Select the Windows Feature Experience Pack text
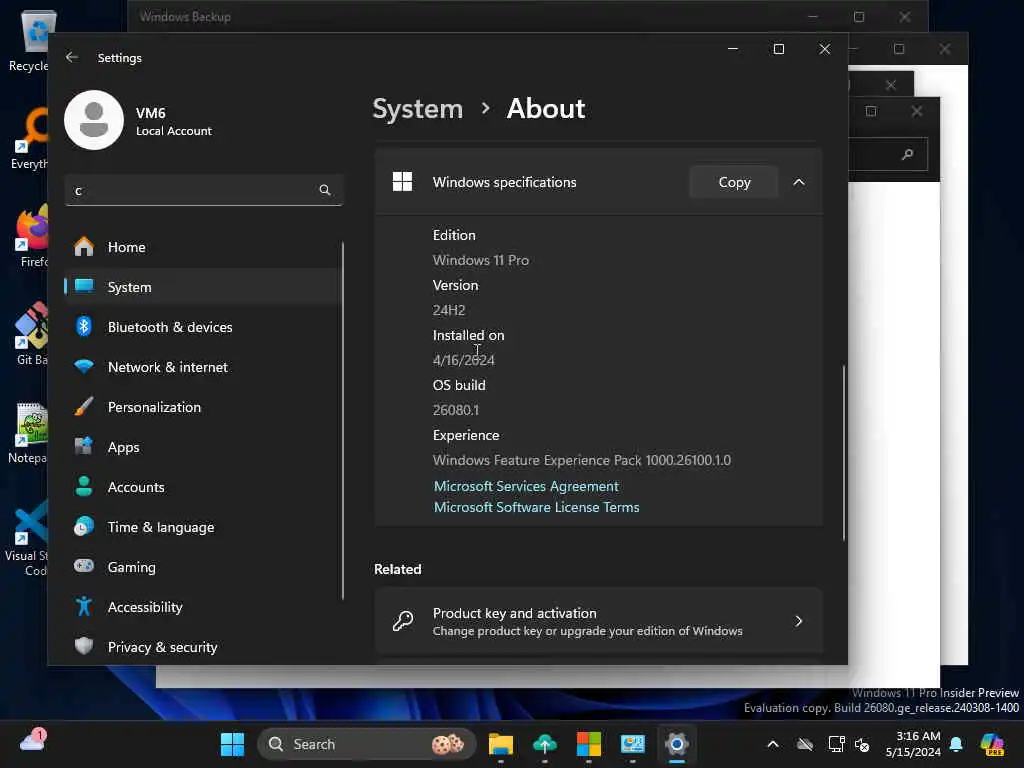This screenshot has width=1024, height=768. (x=582, y=460)
